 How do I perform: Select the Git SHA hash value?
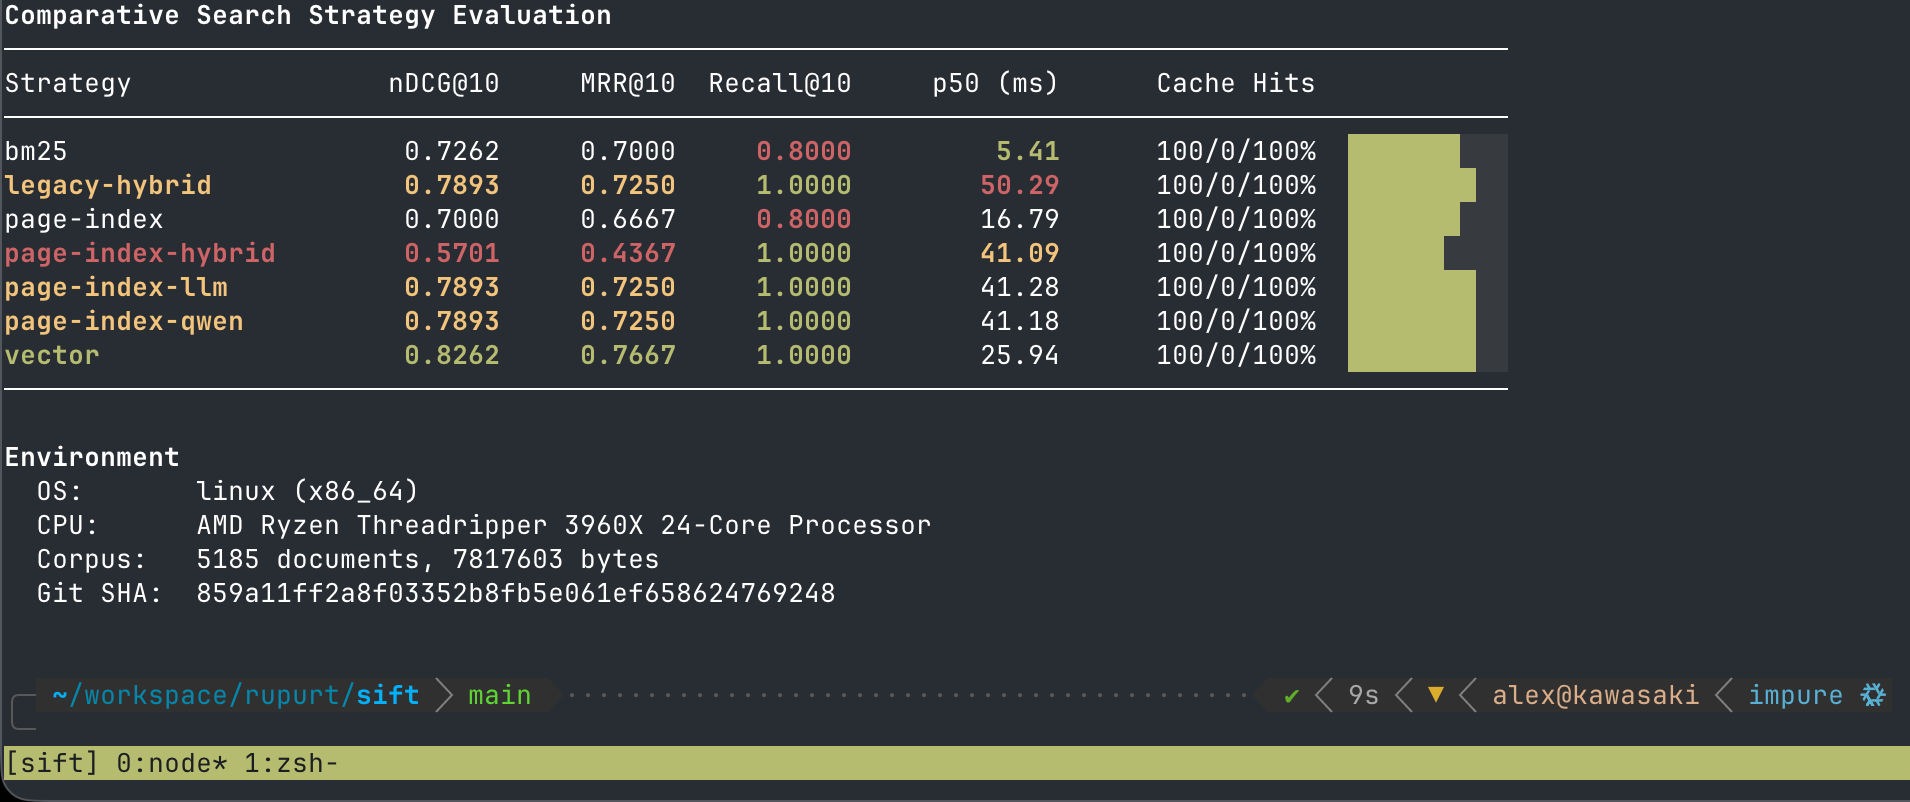click(x=515, y=593)
